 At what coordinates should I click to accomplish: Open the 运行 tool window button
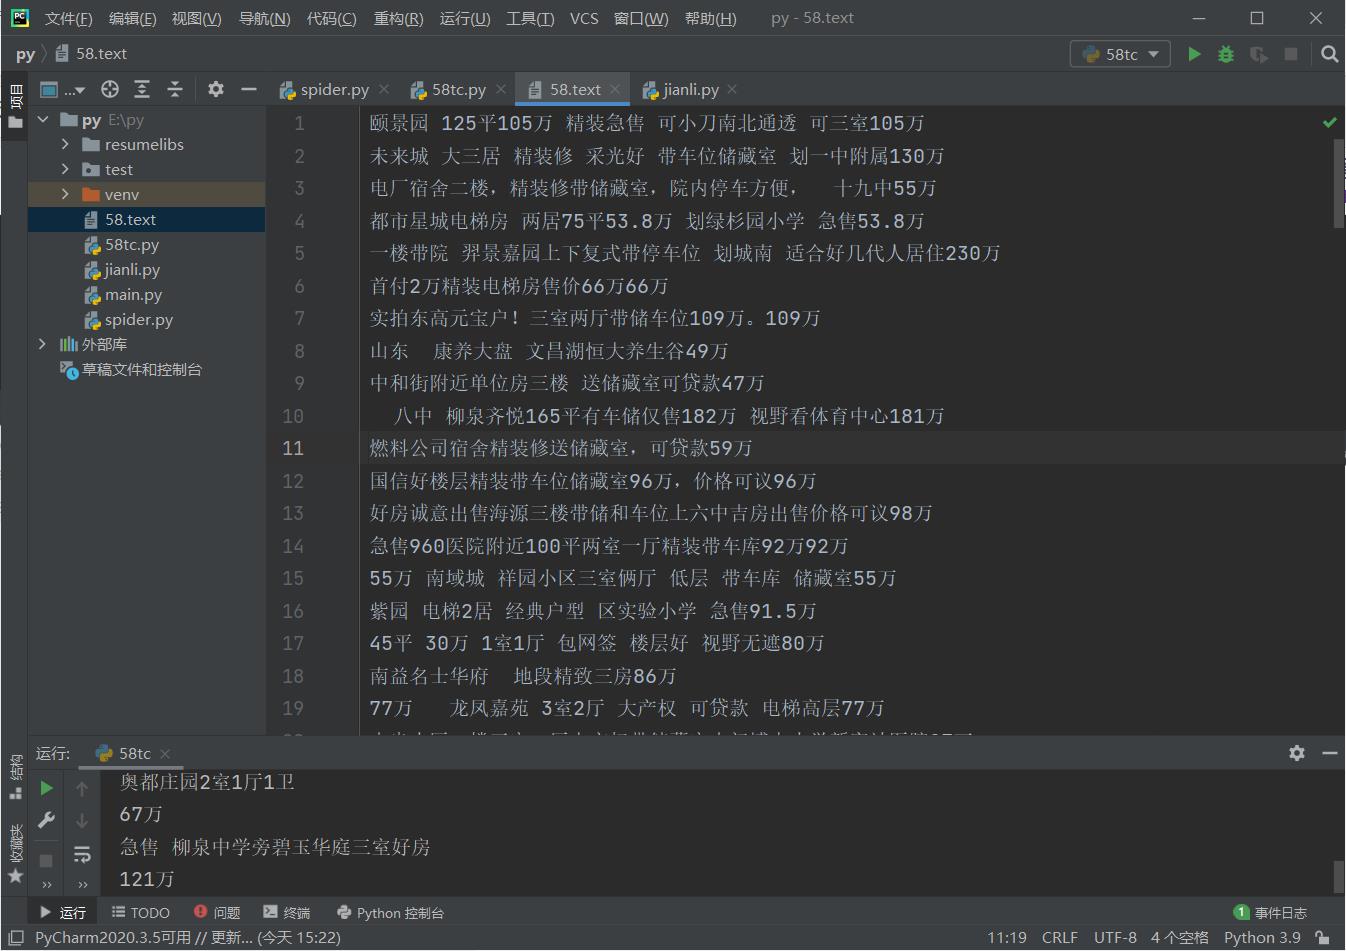(63, 912)
